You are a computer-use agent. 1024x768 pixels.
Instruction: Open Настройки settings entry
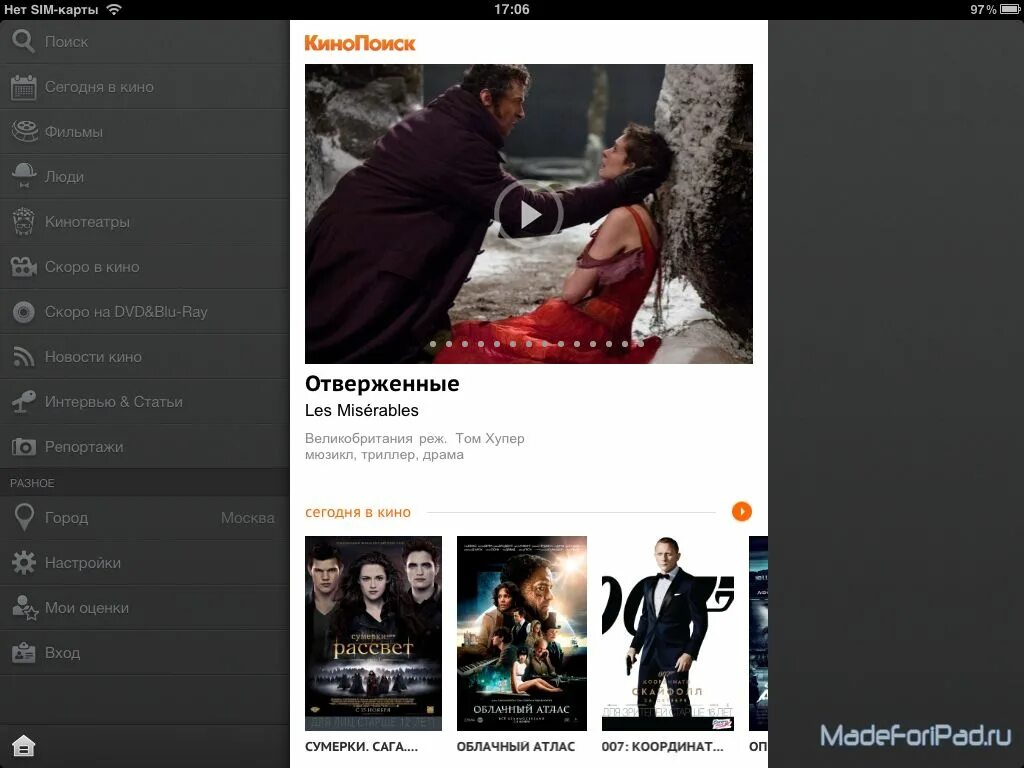[144, 562]
